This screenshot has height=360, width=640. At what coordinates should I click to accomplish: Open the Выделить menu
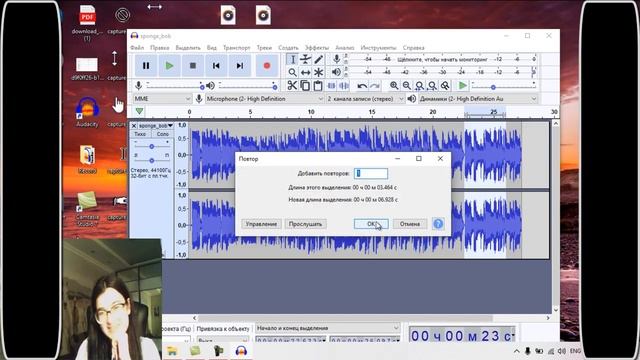tap(188, 48)
